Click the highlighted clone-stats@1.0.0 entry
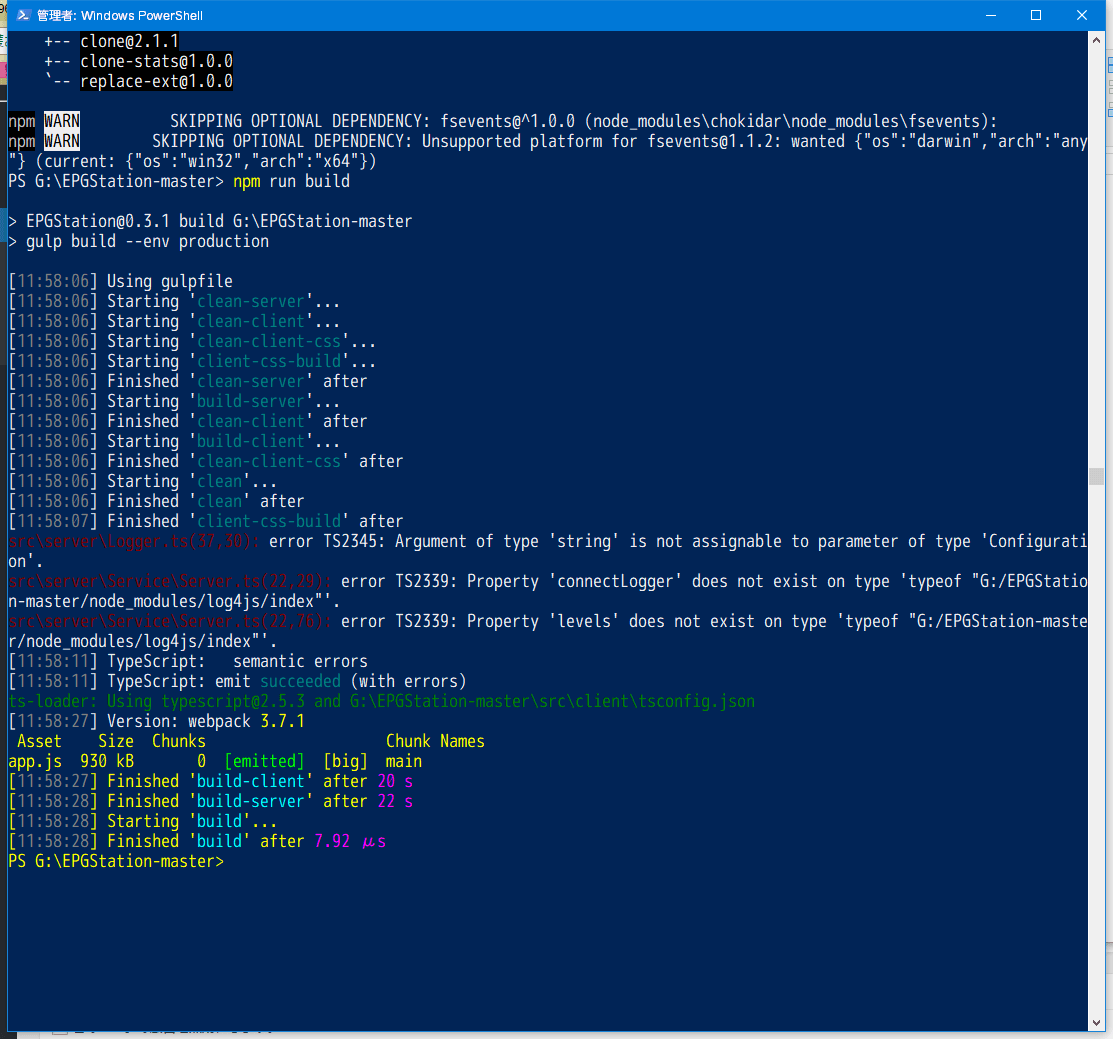 [156, 61]
